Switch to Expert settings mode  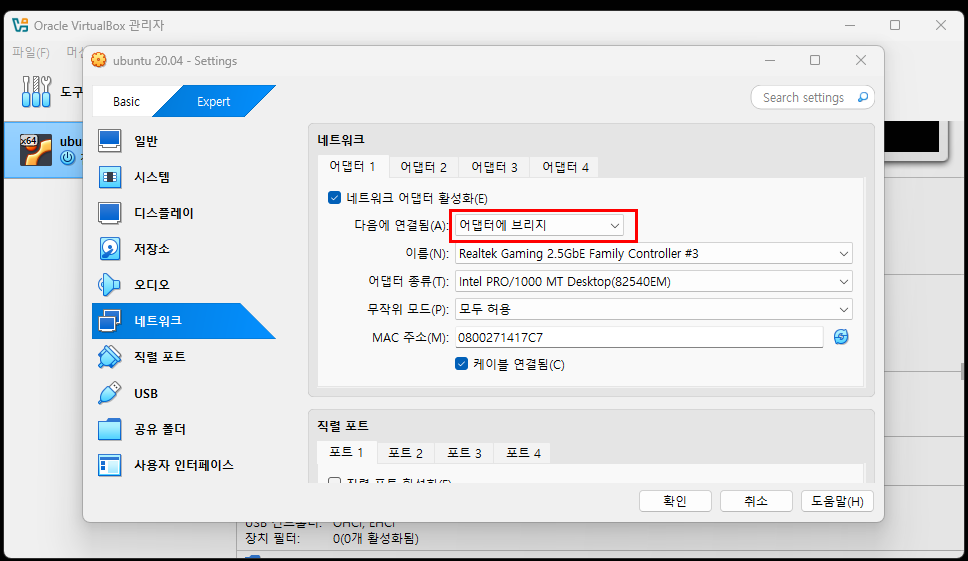[x=214, y=101]
